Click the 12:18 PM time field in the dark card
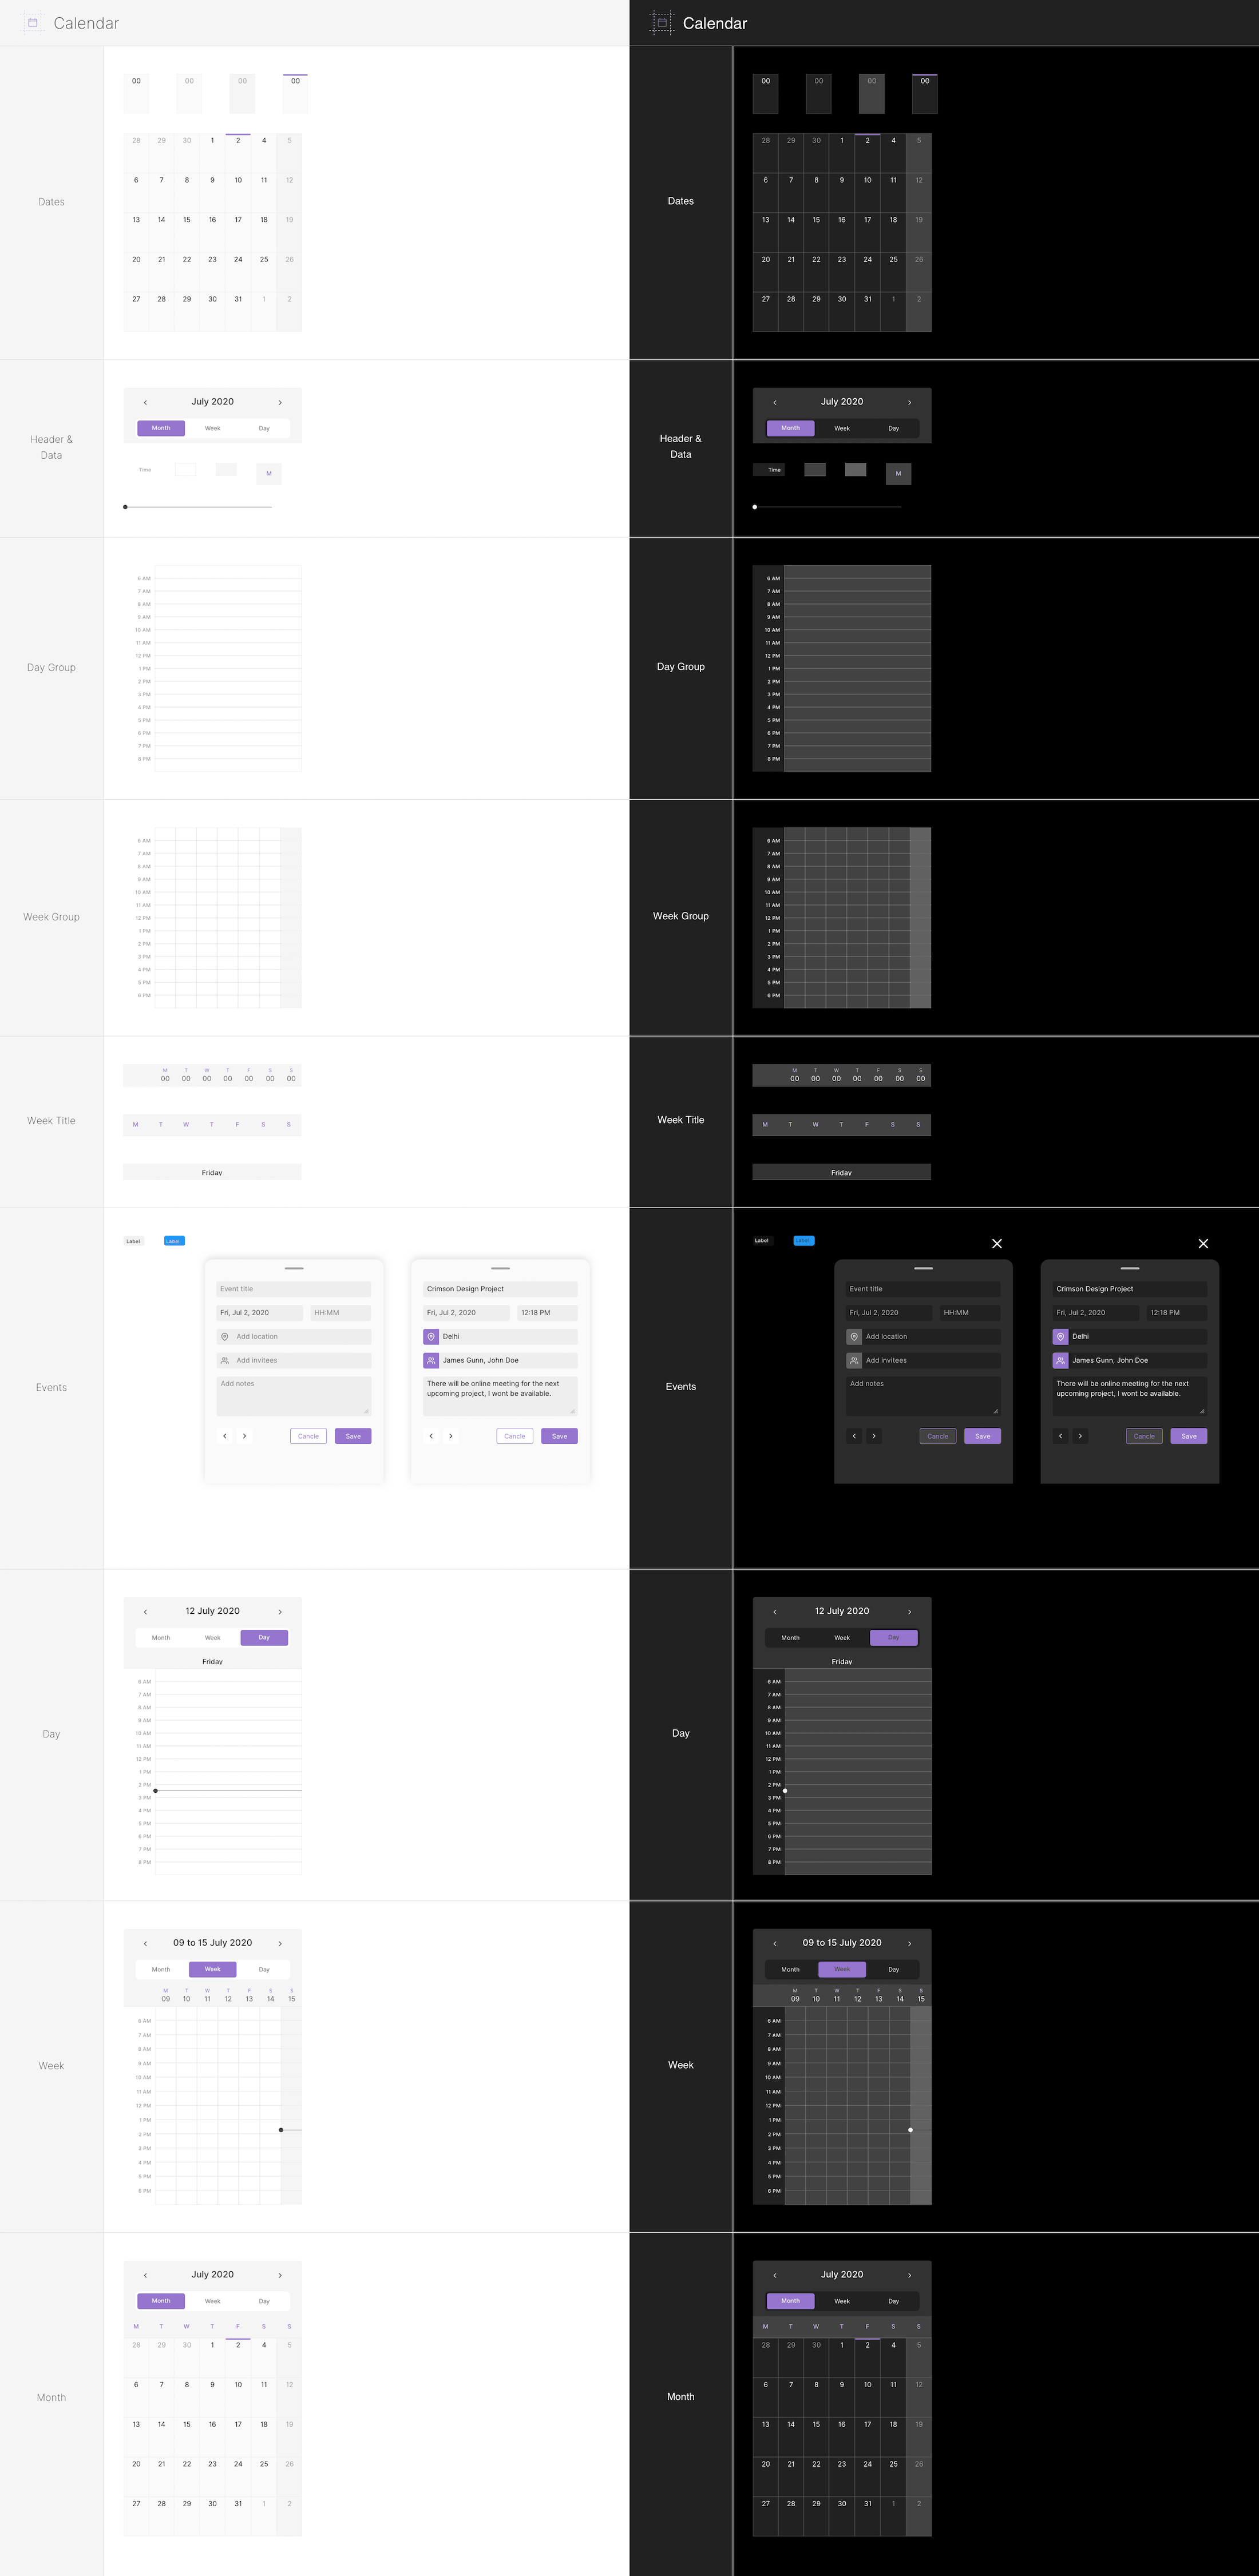This screenshot has height=2576, width=1259. pos(1177,1313)
